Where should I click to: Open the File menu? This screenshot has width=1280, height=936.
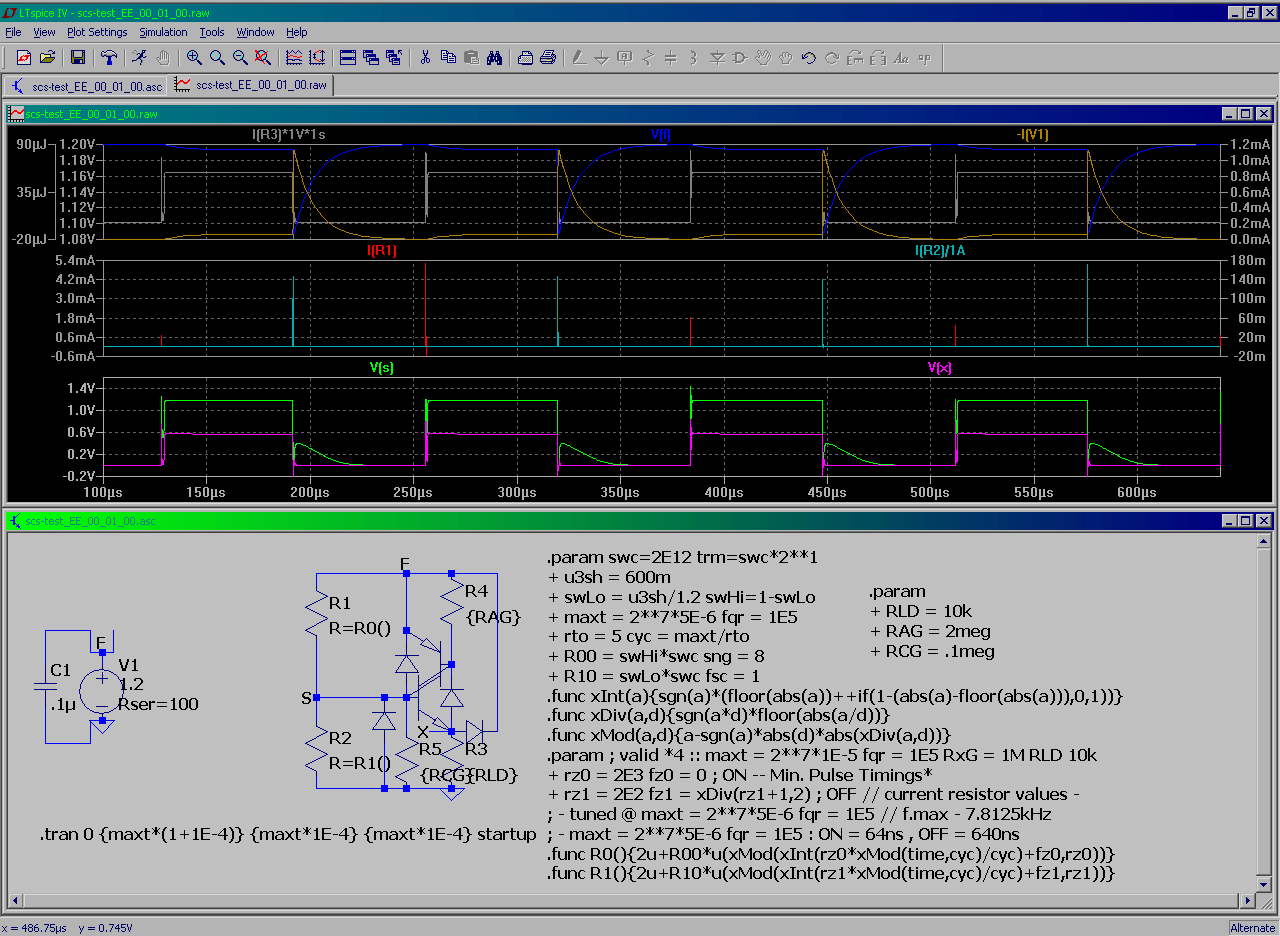point(13,32)
